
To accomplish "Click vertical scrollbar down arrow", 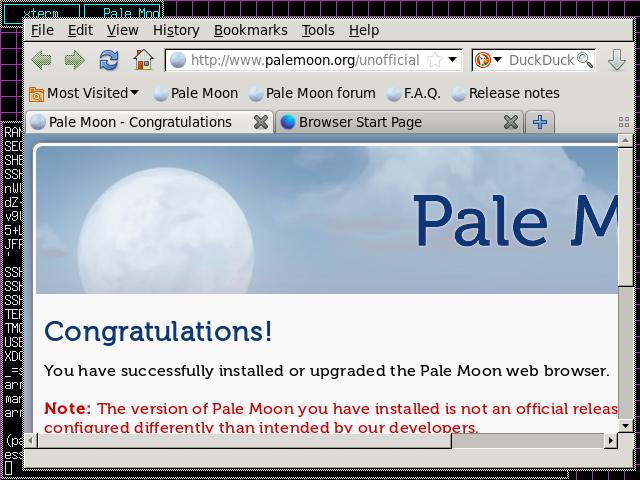I will pyautogui.click(x=625, y=426).
